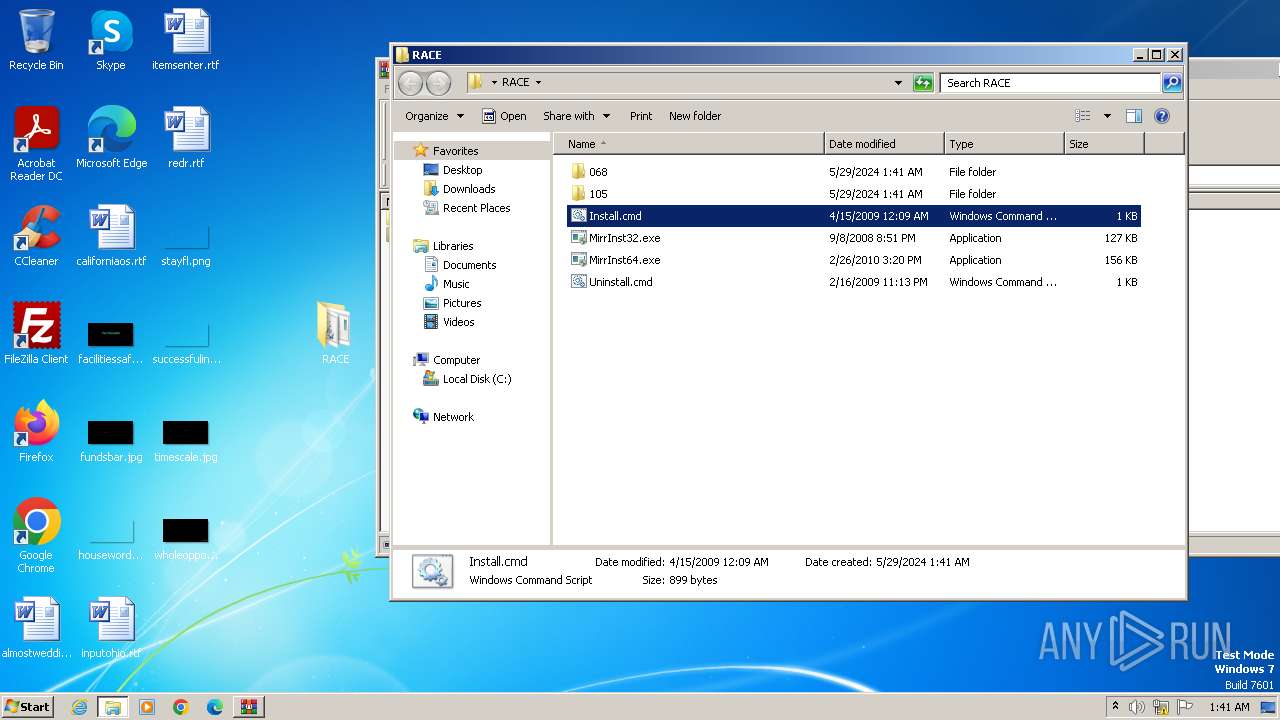
Task: Select stayfl.png on the desktop
Action: click(185, 245)
